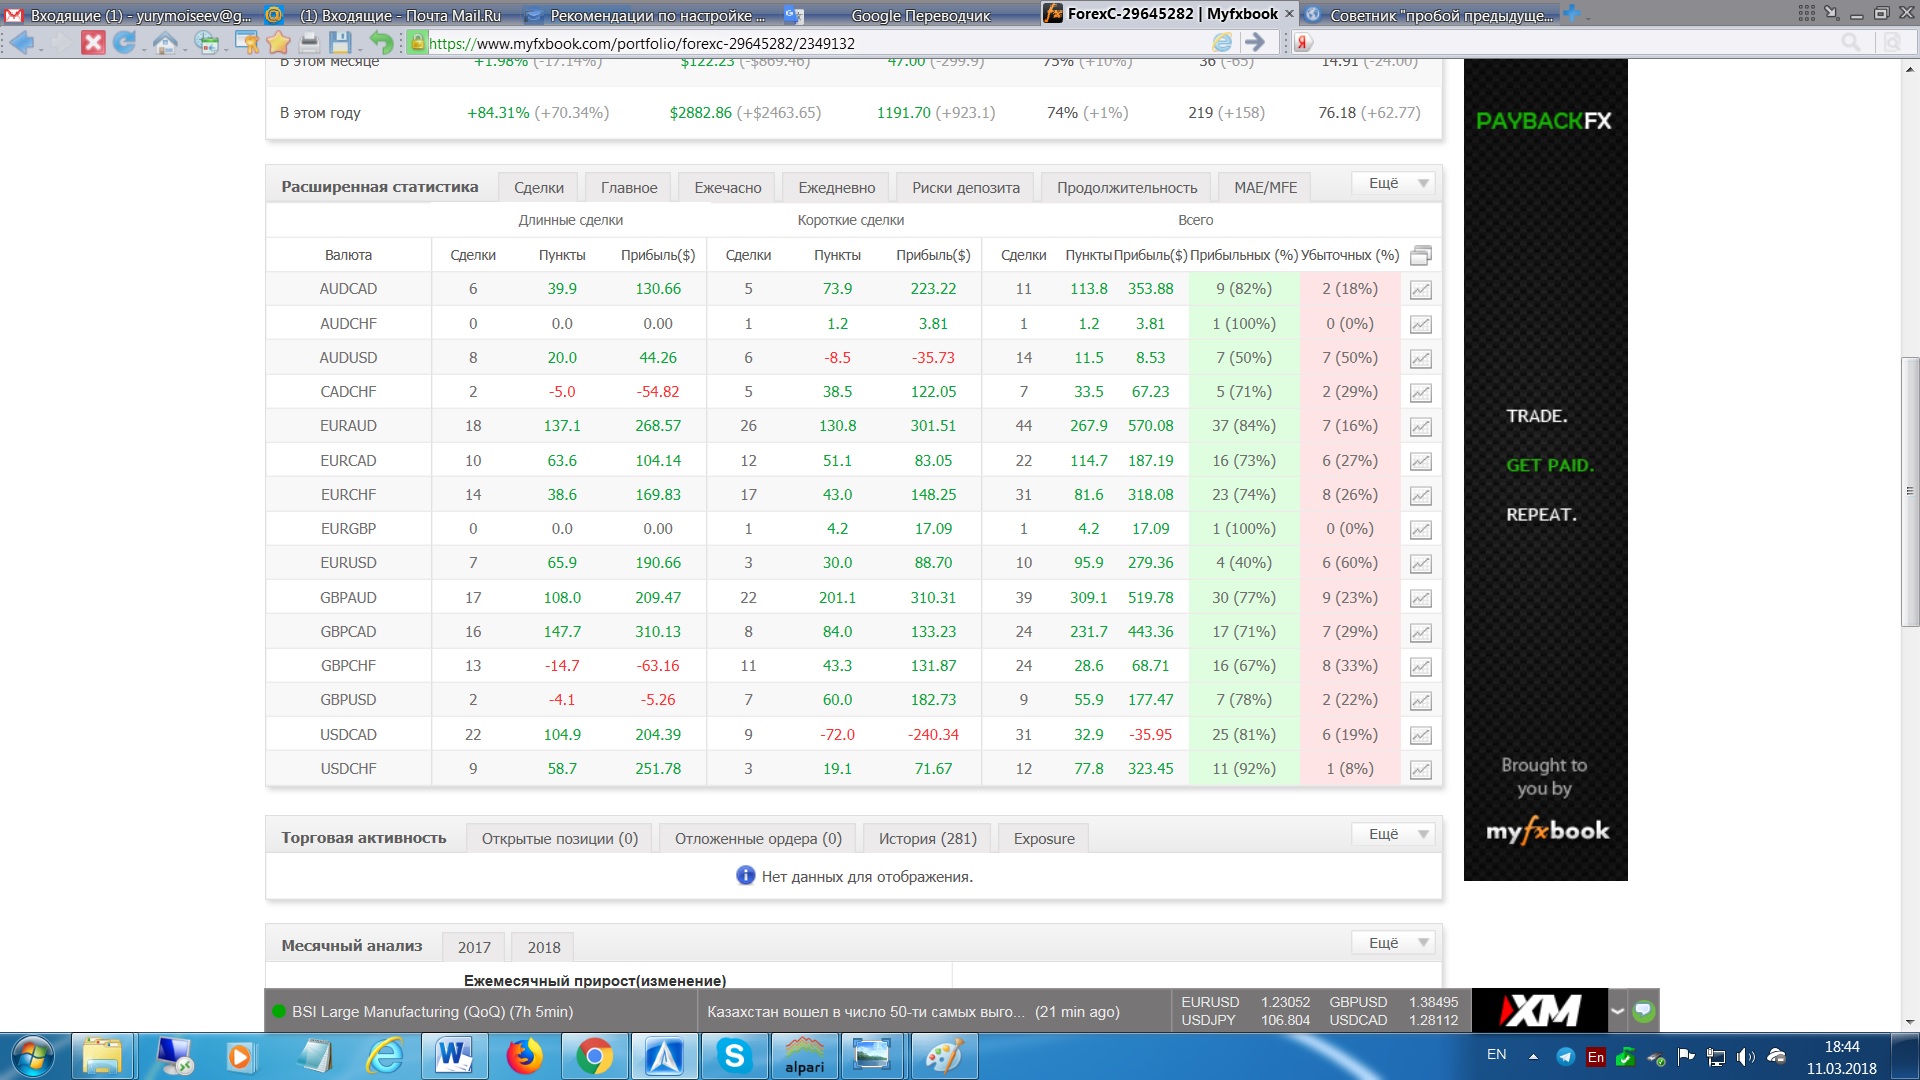This screenshot has width=1920, height=1080.
Task: Expand the 'Ещё' dropdown in Торговая активность
Action: (x=1394, y=834)
